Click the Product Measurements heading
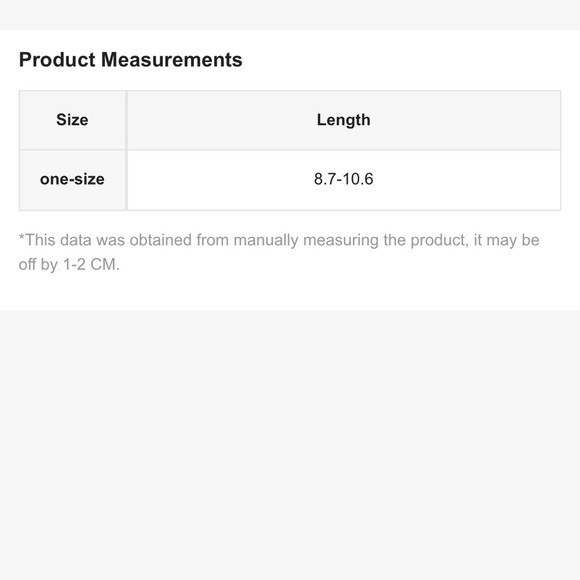580x580 pixels. [x=131, y=60]
